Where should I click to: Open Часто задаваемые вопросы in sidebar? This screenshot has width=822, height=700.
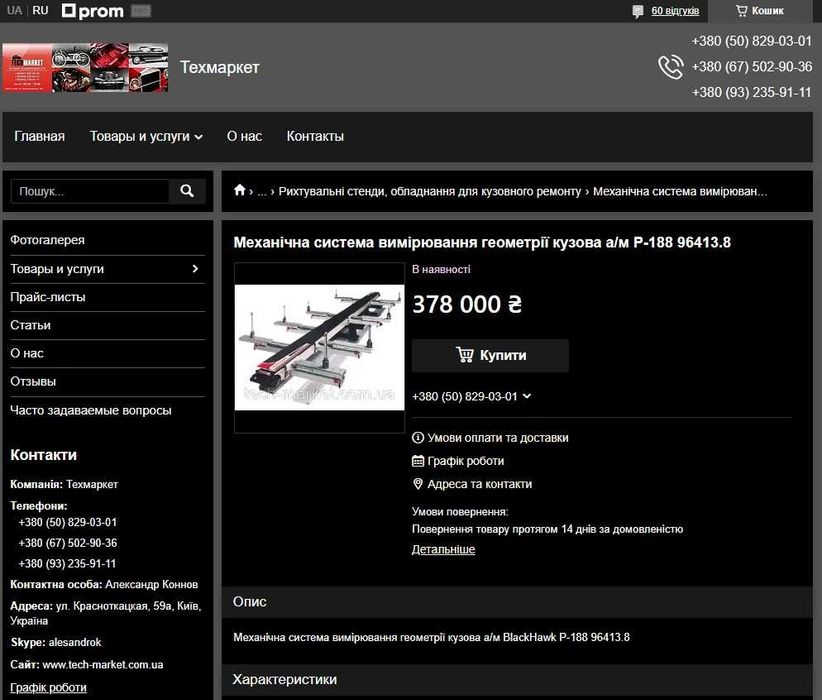(x=91, y=410)
